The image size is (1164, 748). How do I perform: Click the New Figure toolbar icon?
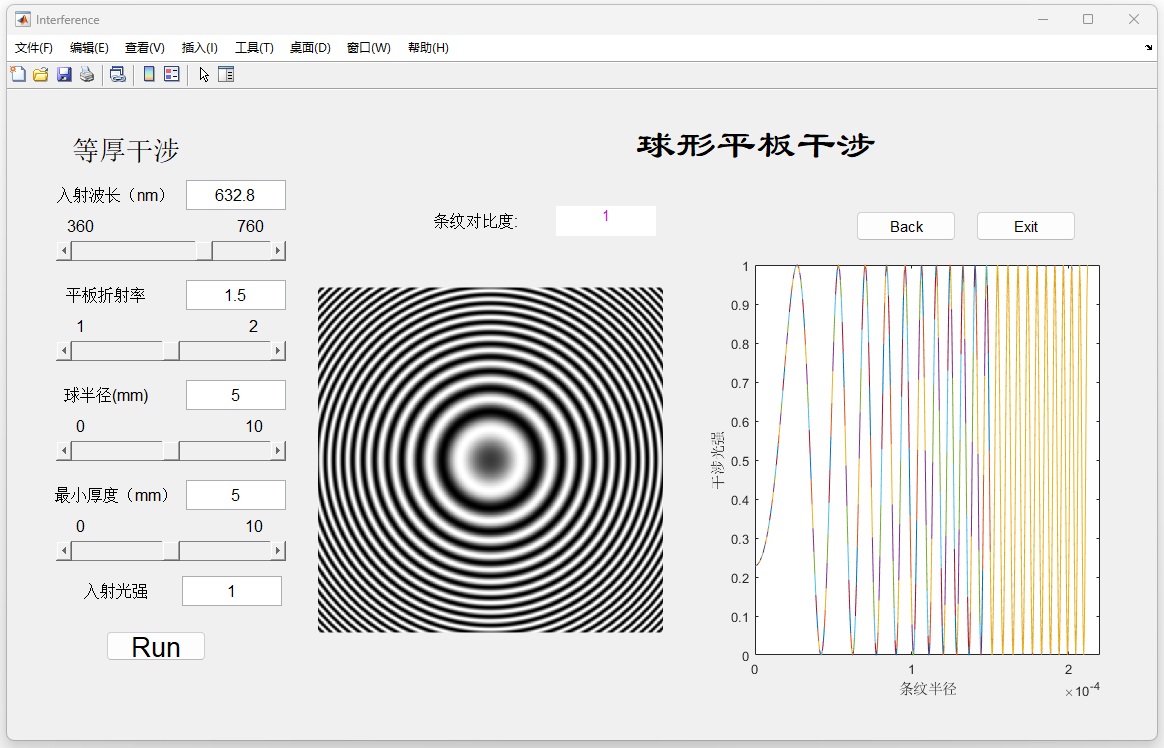[18, 74]
